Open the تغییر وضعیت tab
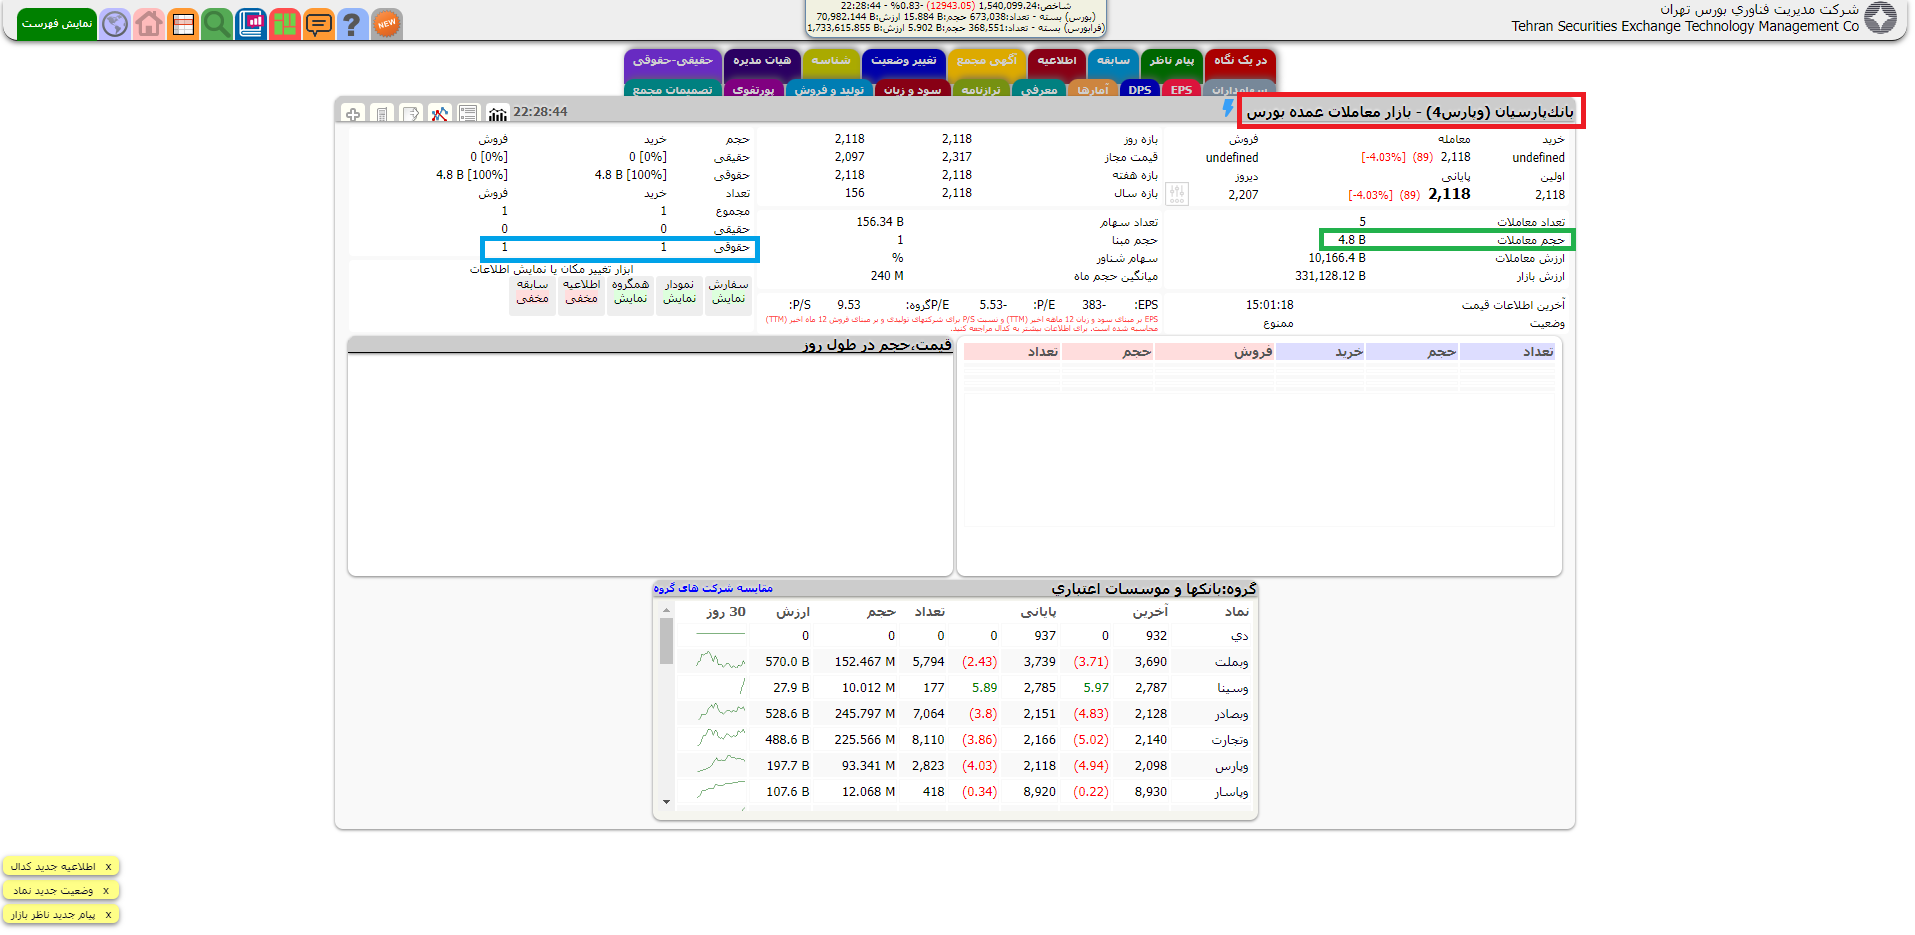 (x=904, y=62)
